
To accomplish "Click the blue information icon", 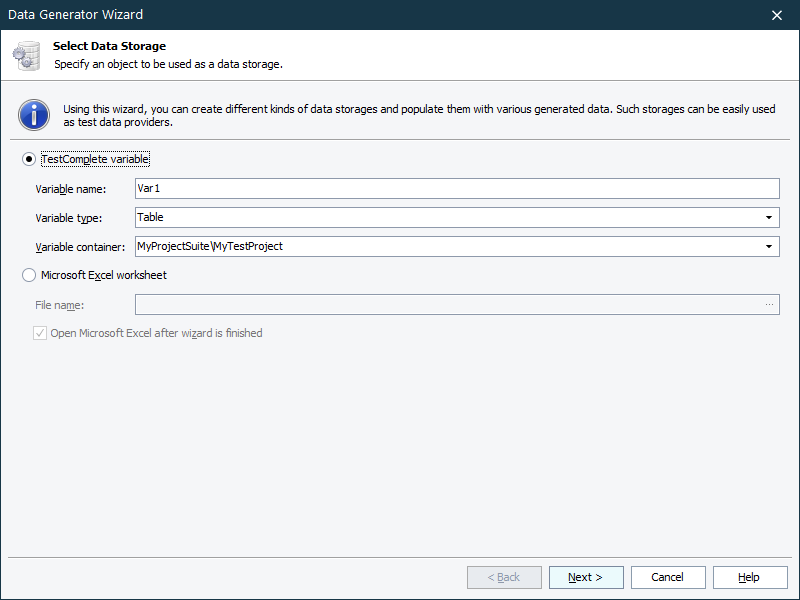I will (x=35, y=113).
